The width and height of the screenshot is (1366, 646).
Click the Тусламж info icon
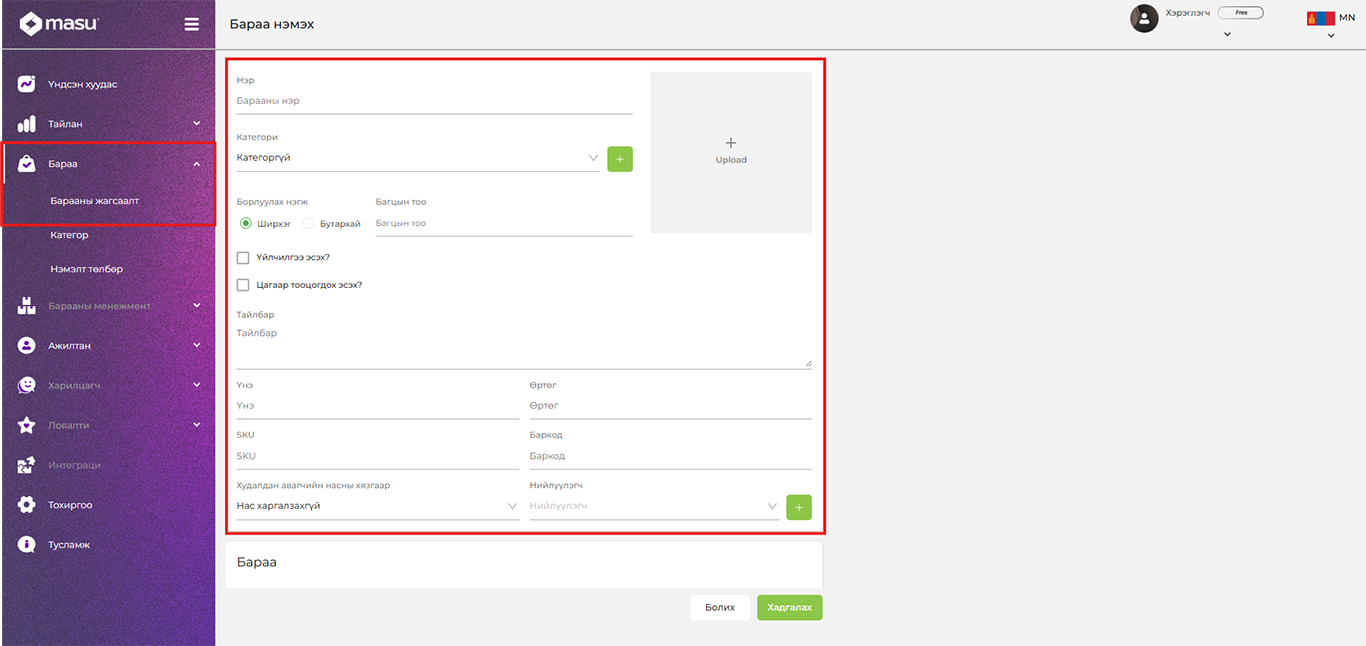(27, 545)
